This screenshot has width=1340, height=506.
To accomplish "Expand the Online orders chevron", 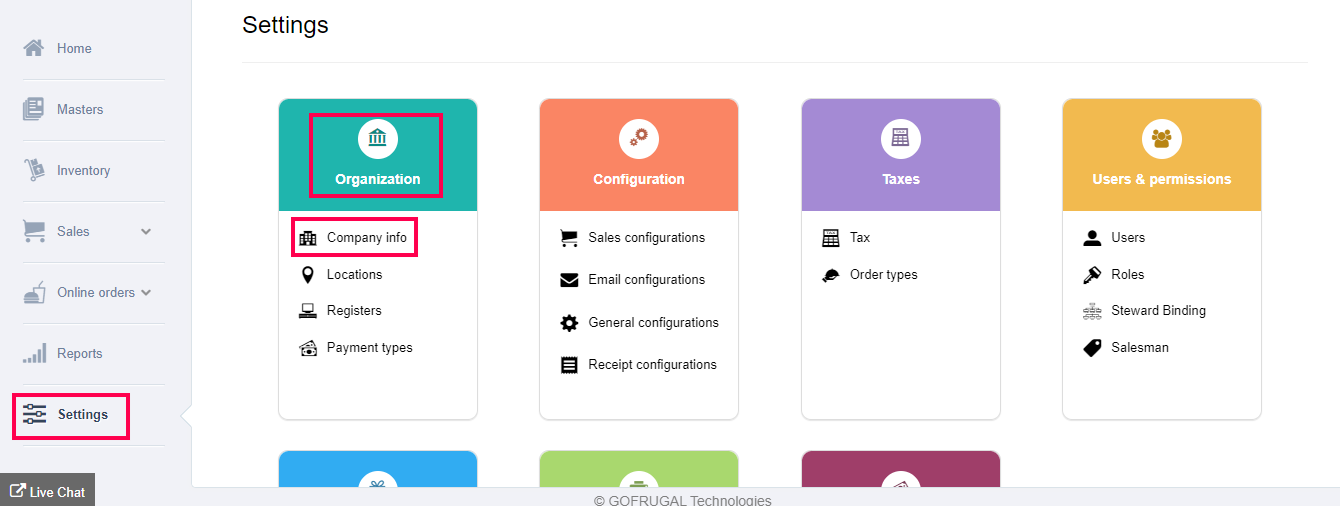I will [x=146, y=293].
